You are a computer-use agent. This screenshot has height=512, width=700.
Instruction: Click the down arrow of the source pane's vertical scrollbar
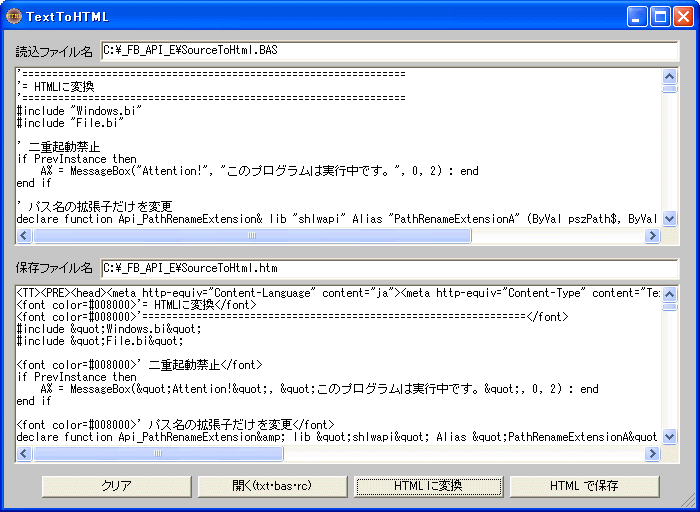coord(670,218)
